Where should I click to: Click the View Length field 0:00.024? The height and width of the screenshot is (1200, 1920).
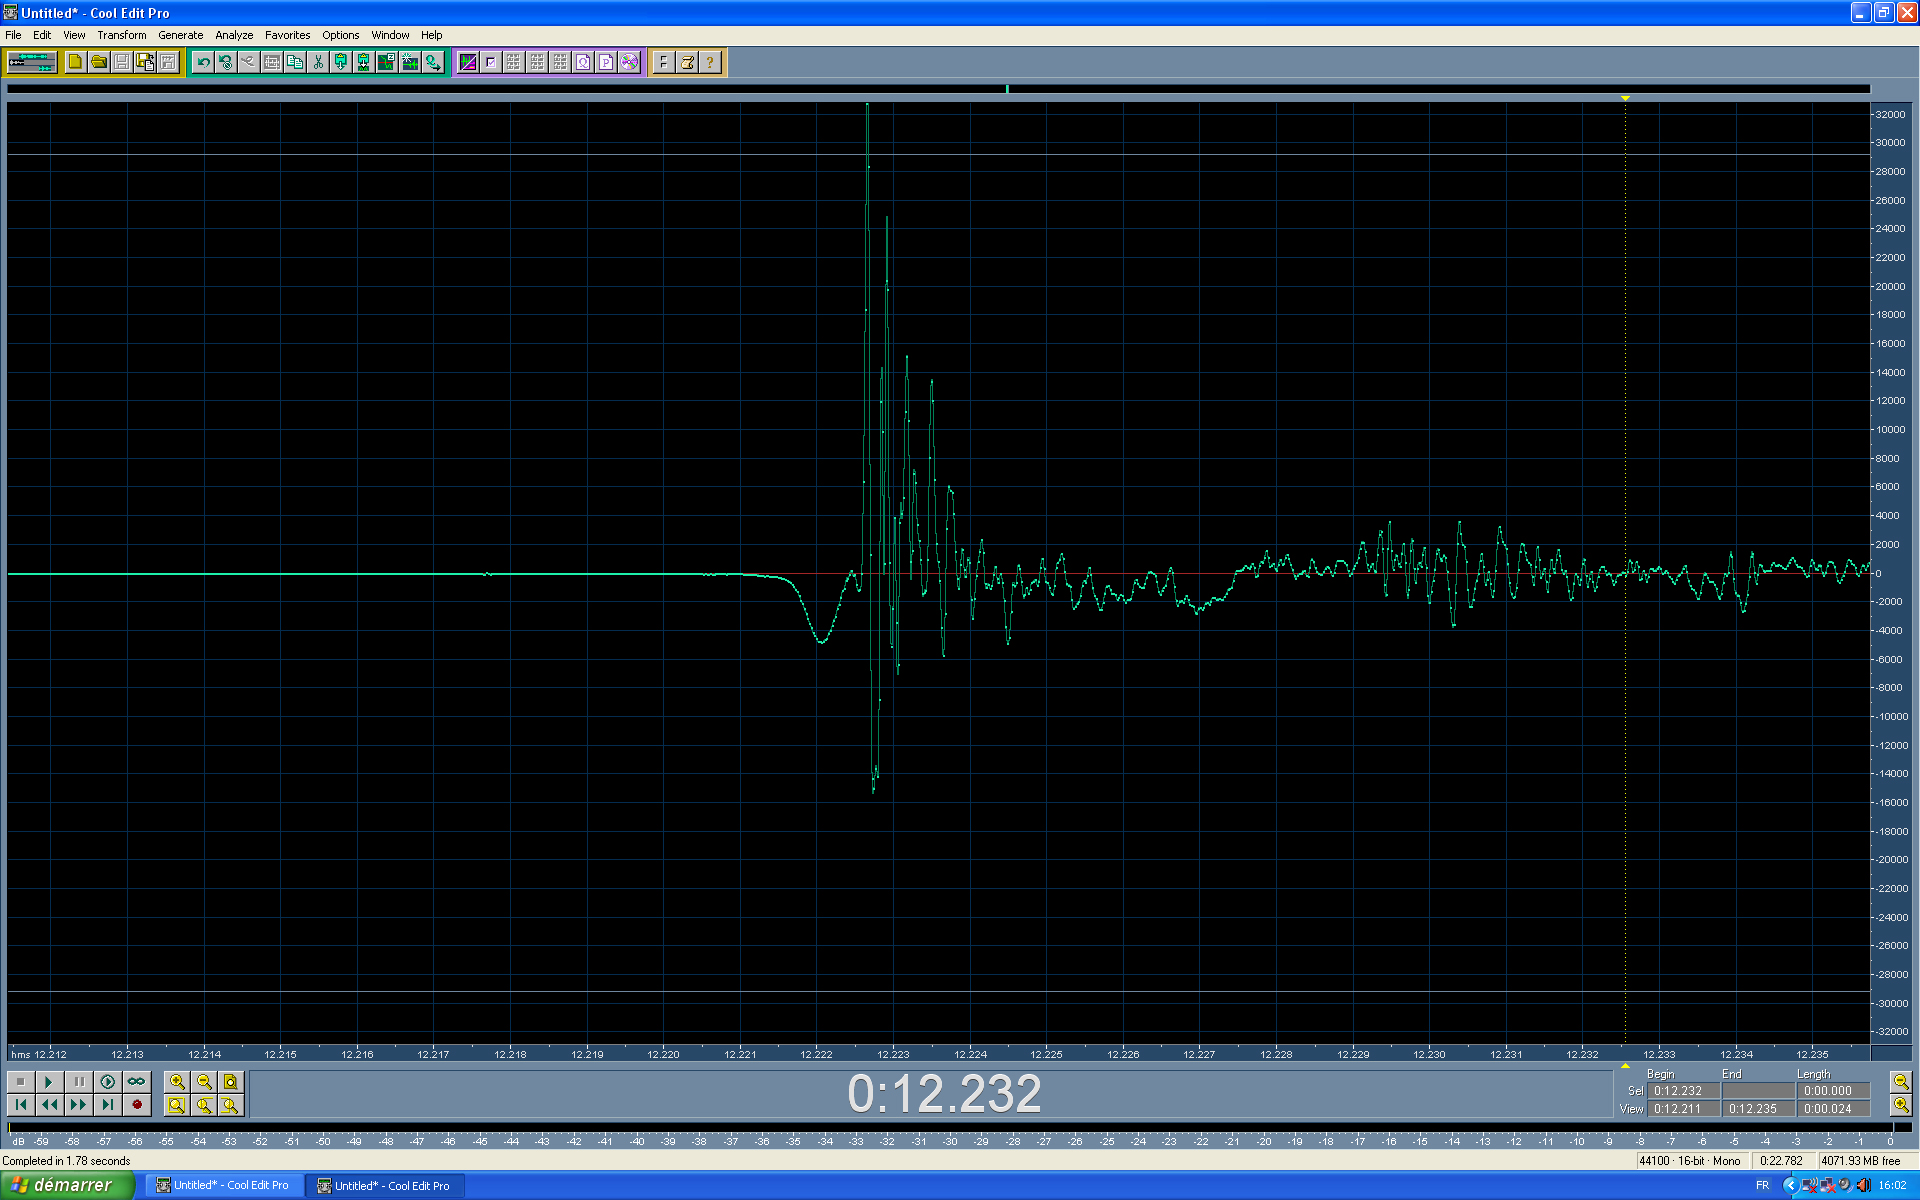[x=1834, y=1109]
